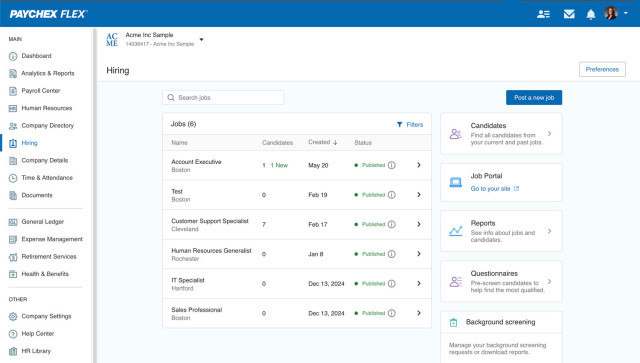This screenshot has height=363, width=640.
Task: Select 'Customer Support Specialist' job name
Action: coord(210,221)
